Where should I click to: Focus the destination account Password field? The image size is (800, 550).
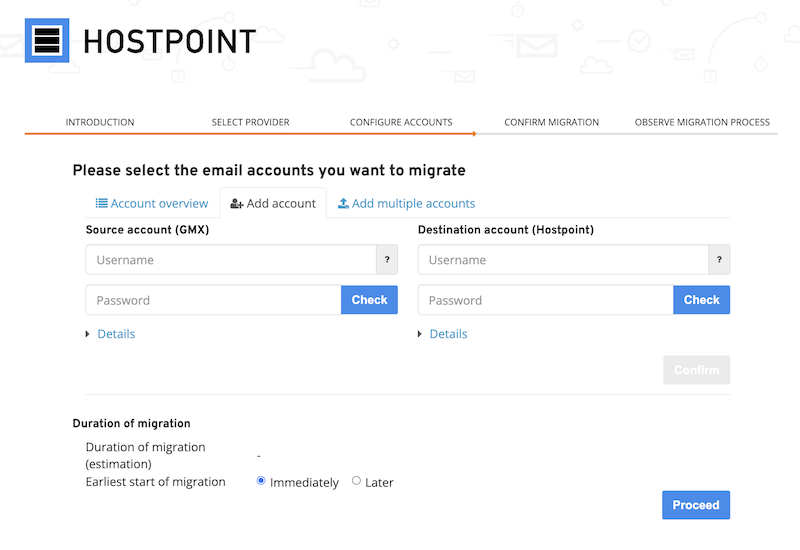[x=545, y=300]
